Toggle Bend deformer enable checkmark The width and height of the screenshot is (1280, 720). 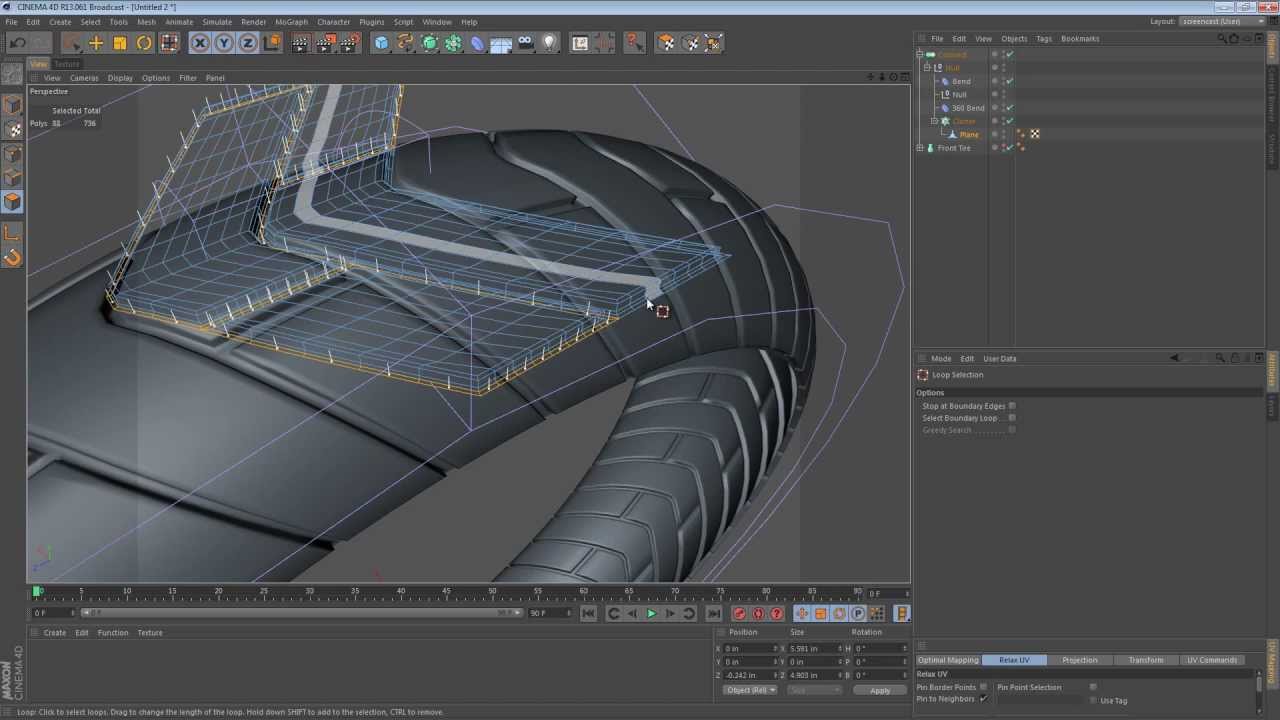(x=1009, y=81)
